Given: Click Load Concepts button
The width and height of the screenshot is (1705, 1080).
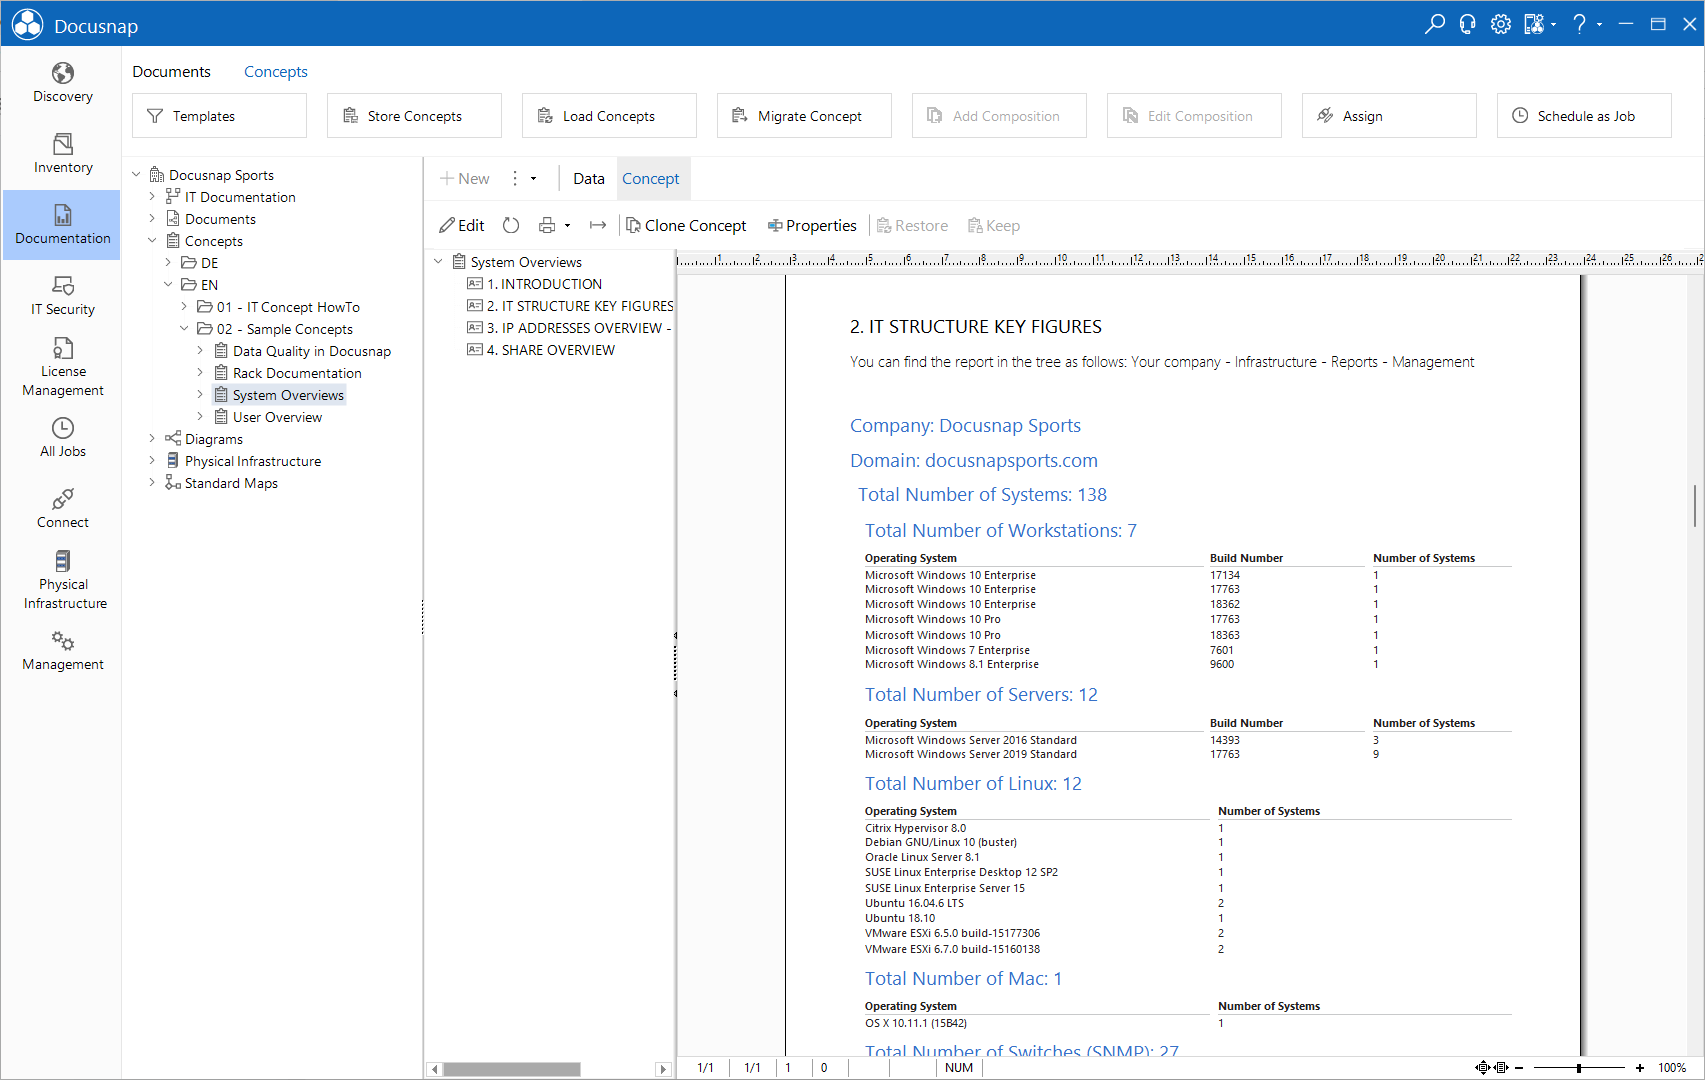Looking at the screenshot, I should [x=609, y=116].
